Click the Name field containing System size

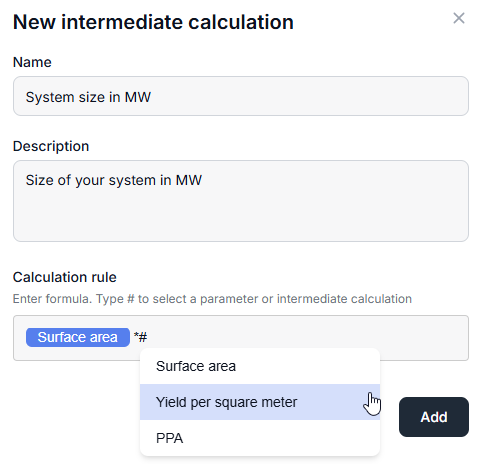coord(241,96)
